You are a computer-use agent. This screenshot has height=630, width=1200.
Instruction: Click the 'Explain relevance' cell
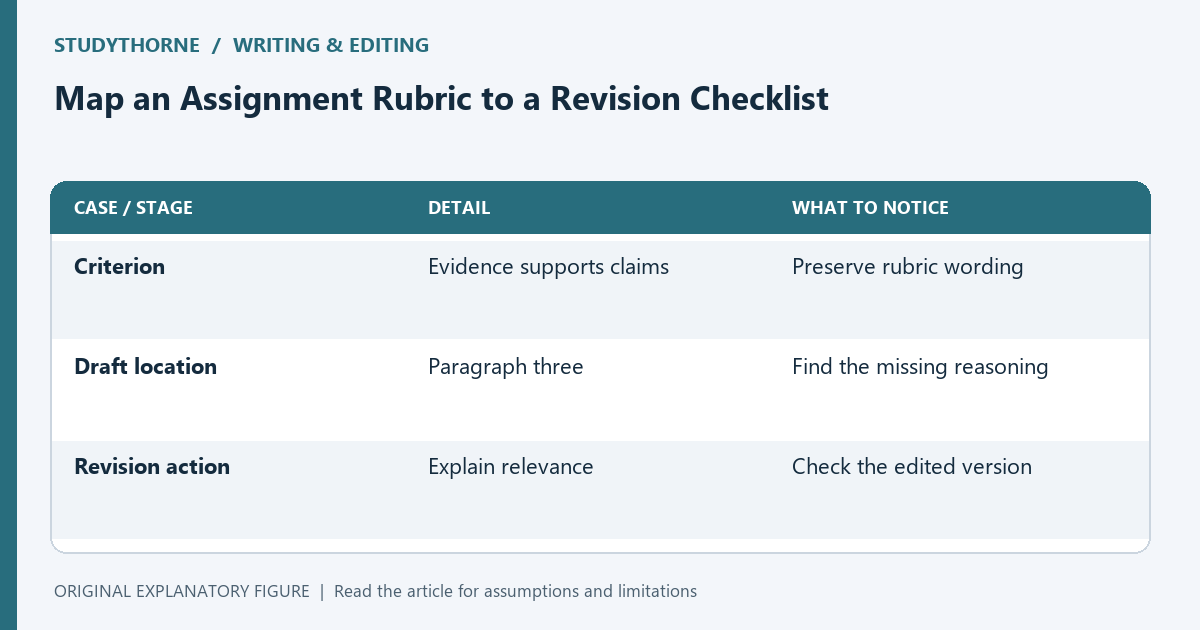[x=510, y=467]
